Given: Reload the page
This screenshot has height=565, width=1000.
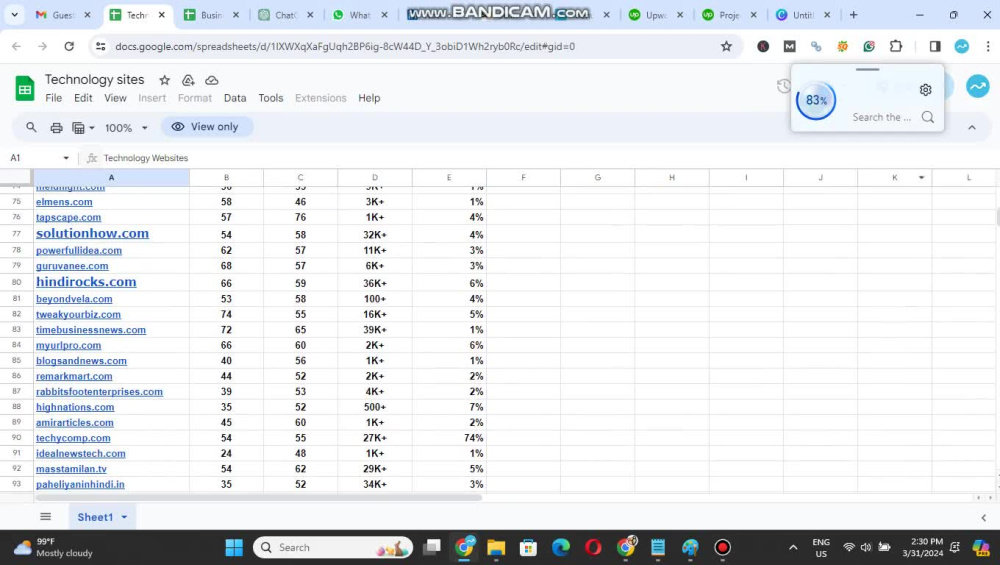Looking at the screenshot, I should [69, 46].
